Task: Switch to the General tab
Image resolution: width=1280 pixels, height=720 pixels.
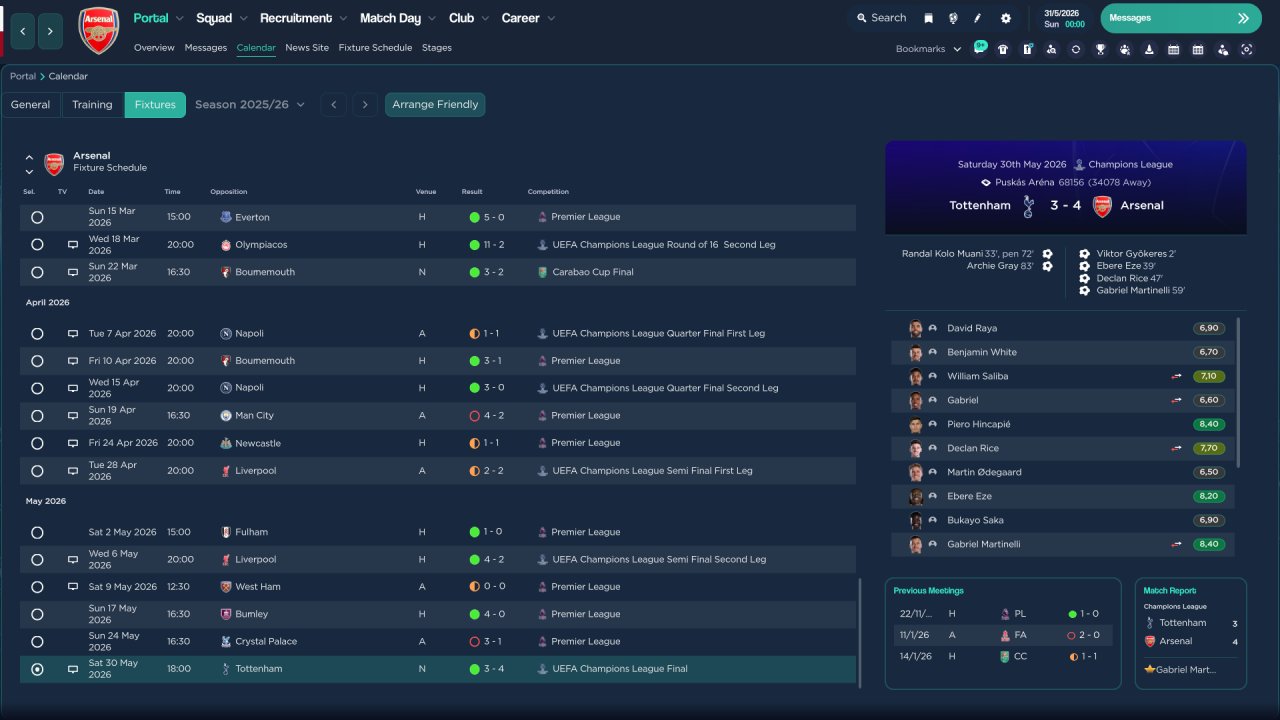Action: (x=31, y=105)
